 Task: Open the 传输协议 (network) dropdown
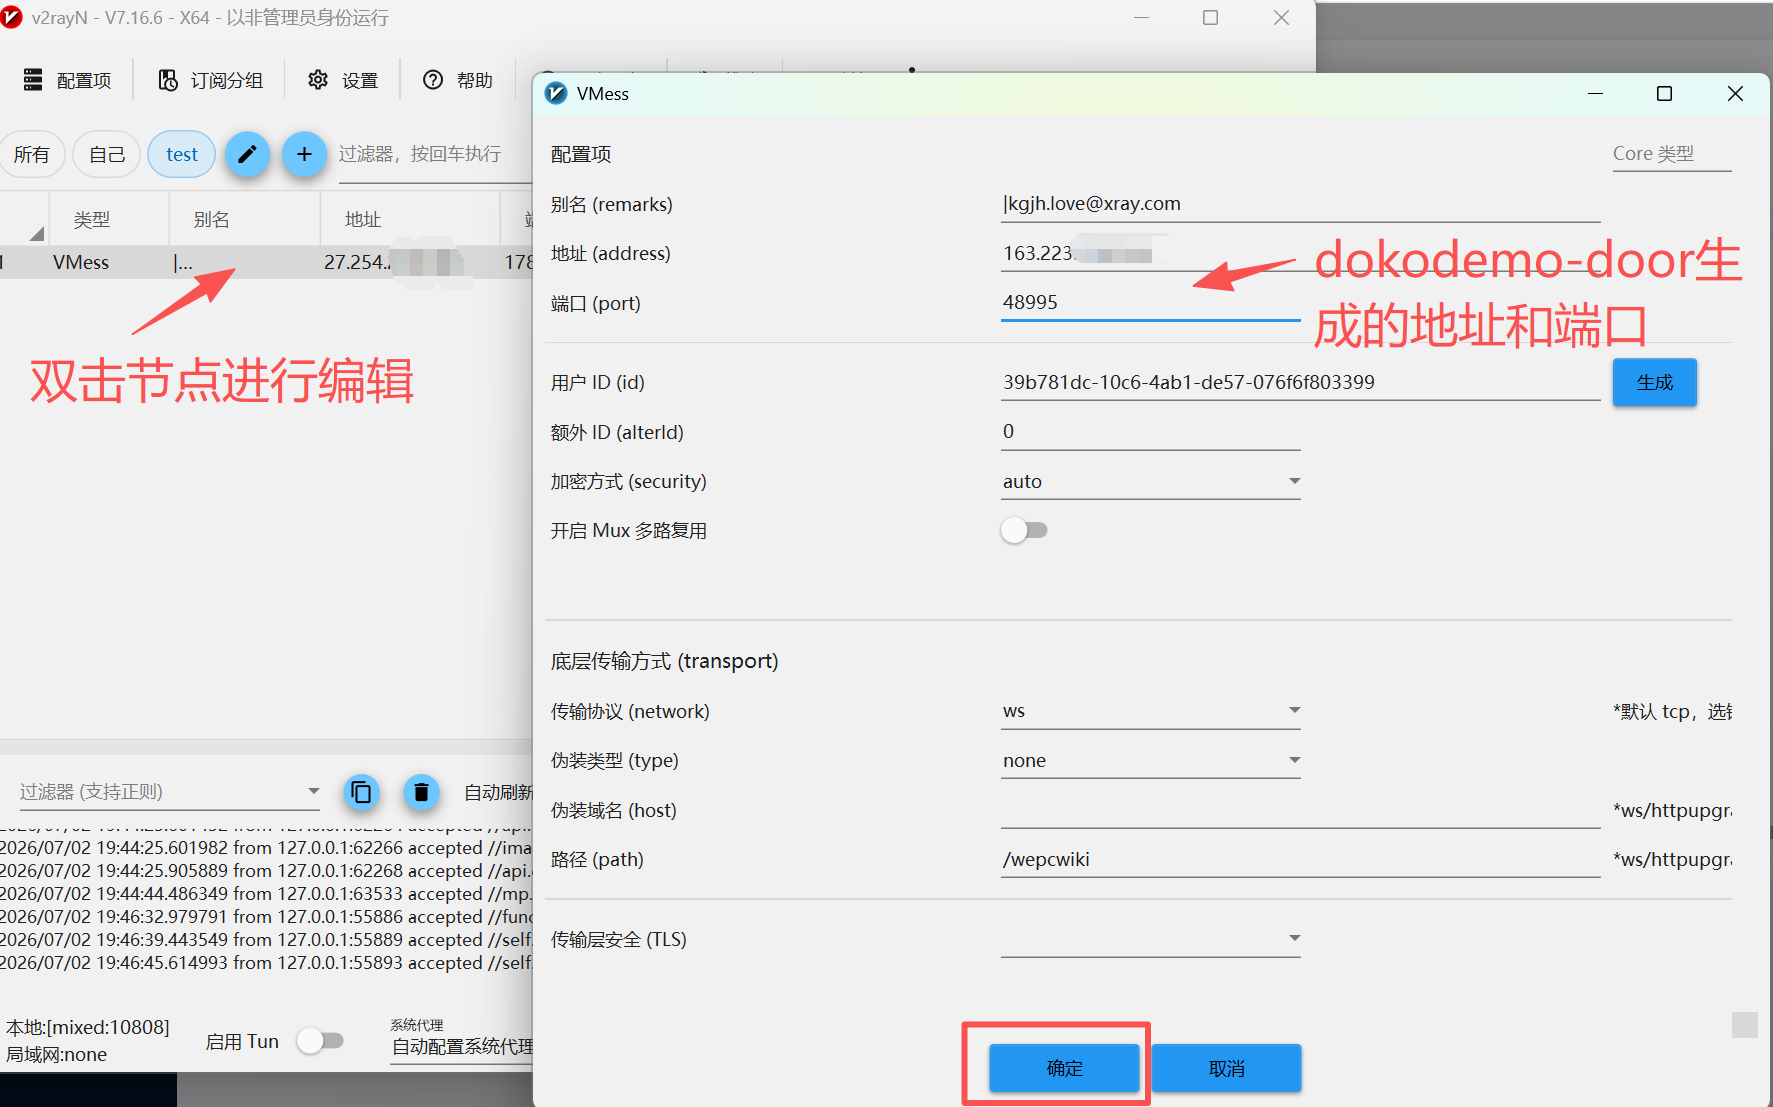tap(1150, 710)
